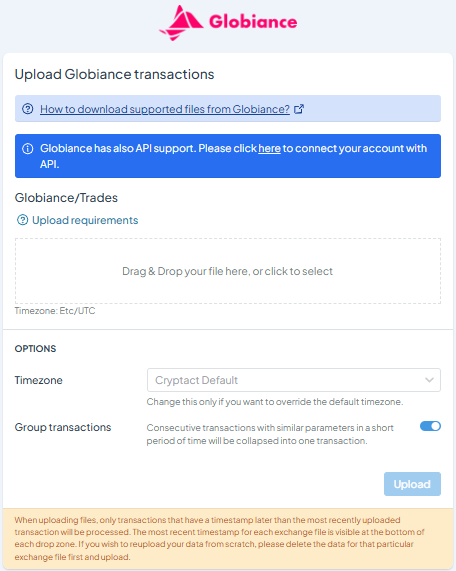Open How to download supported files link
Screen dimensions: 456x571
[x=165, y=109]
